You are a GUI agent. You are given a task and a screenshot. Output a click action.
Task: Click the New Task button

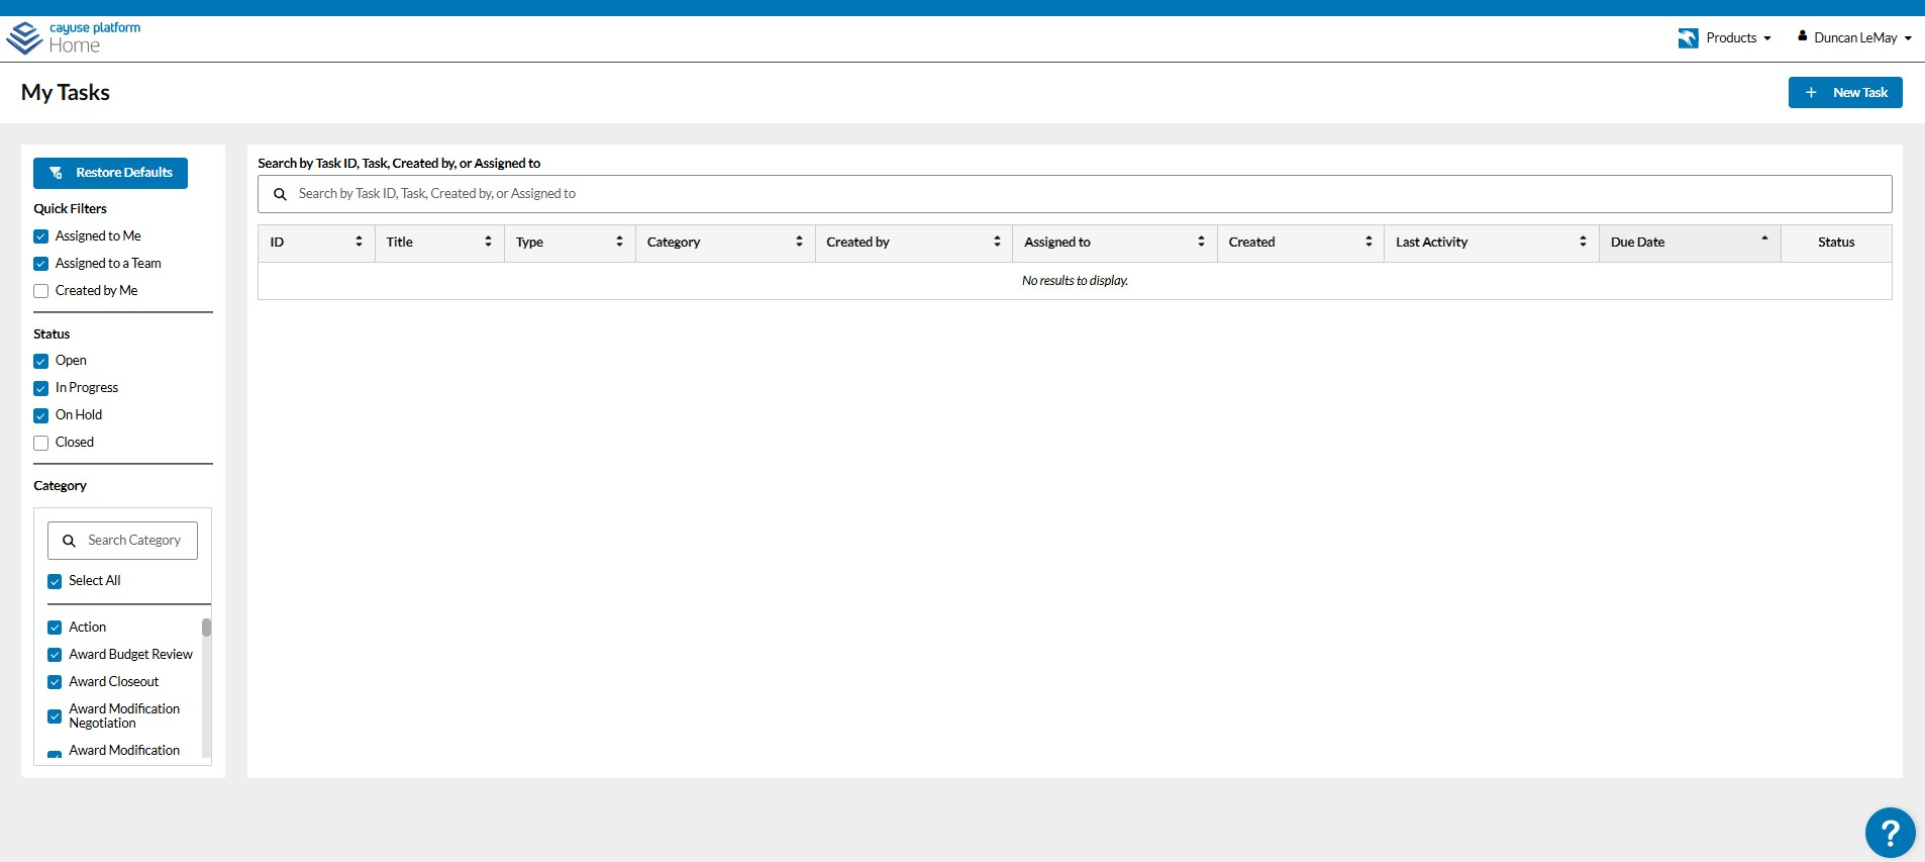pos(1845,92)
